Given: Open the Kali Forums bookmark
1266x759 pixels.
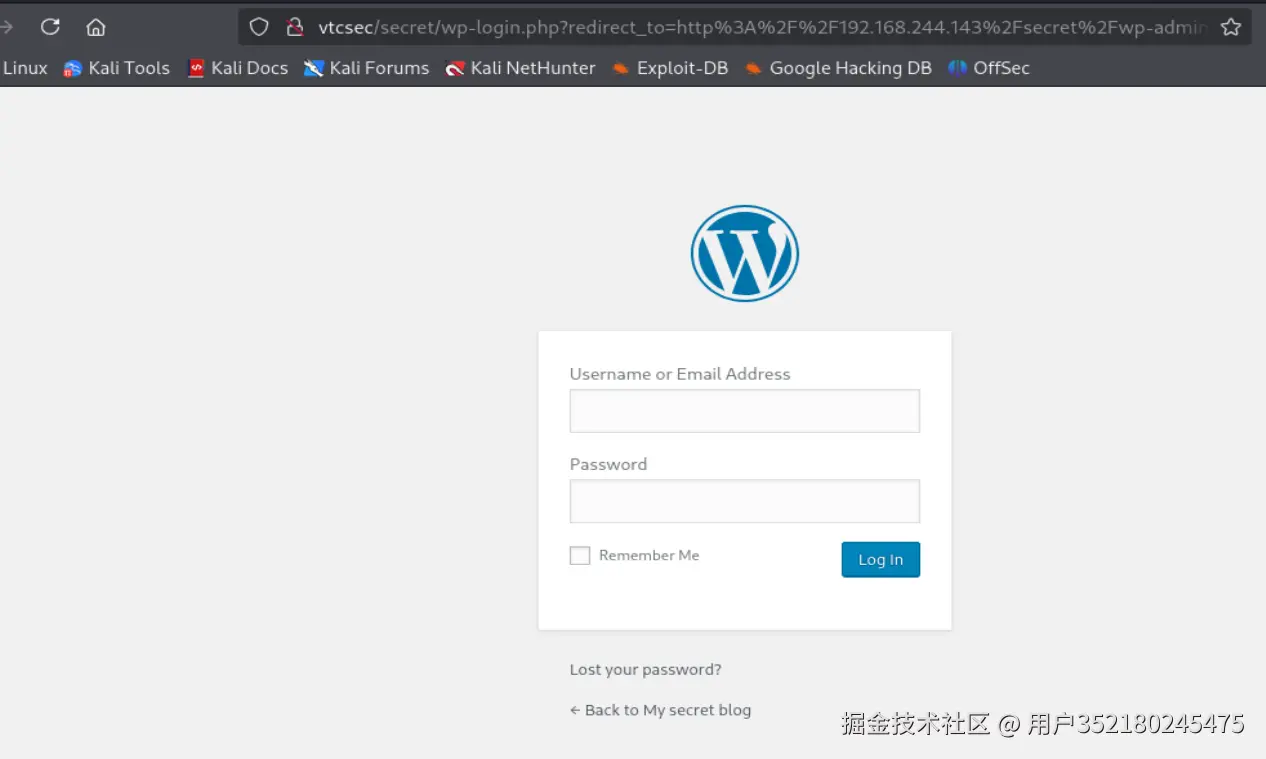Looking at the screenshot, I should pos(367,68).
